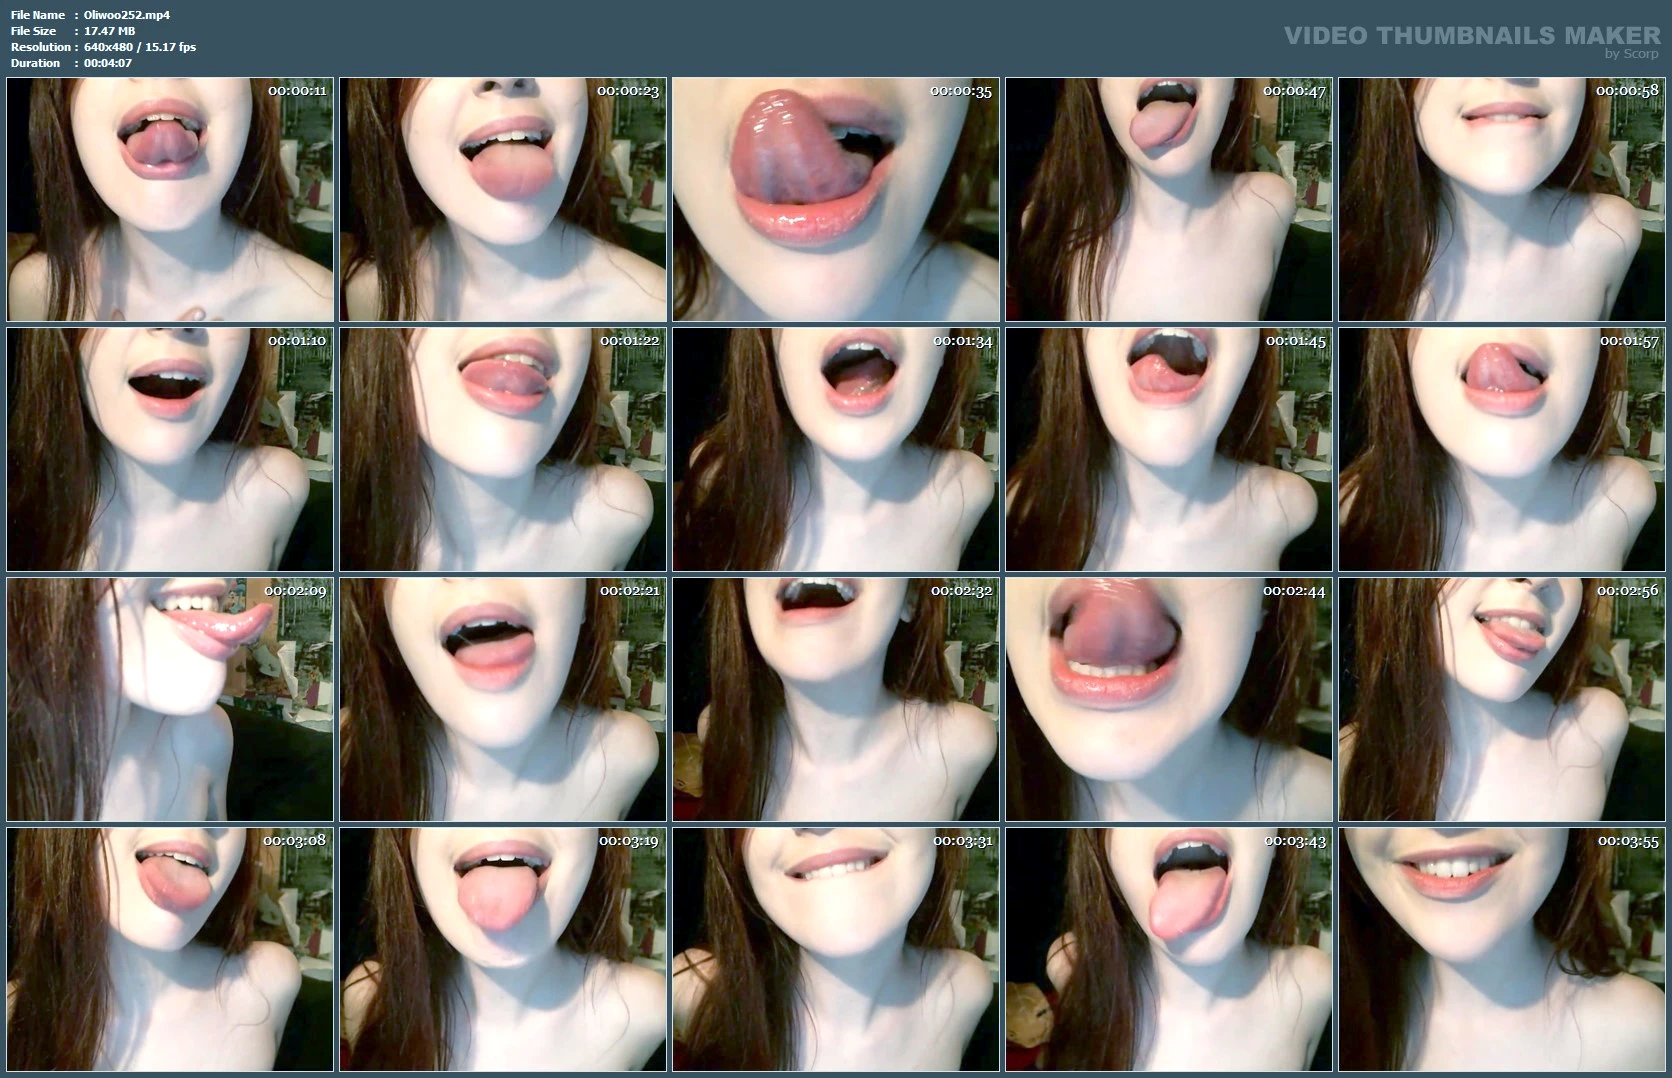
Task: Select the thumbnail stamped 00:00:35
Action: (x=836, y=199)
